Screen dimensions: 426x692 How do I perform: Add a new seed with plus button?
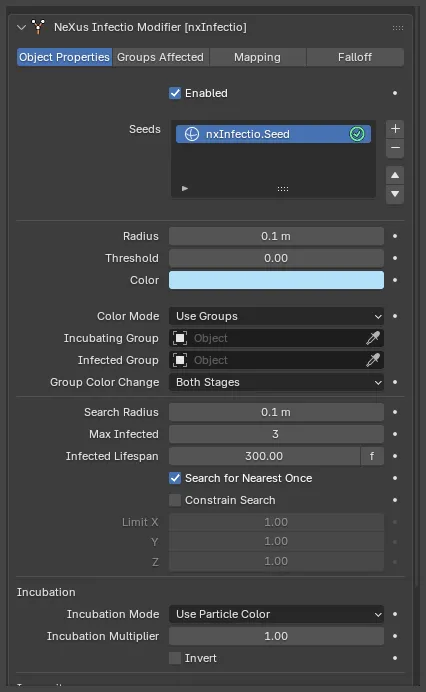pos(395,129)
